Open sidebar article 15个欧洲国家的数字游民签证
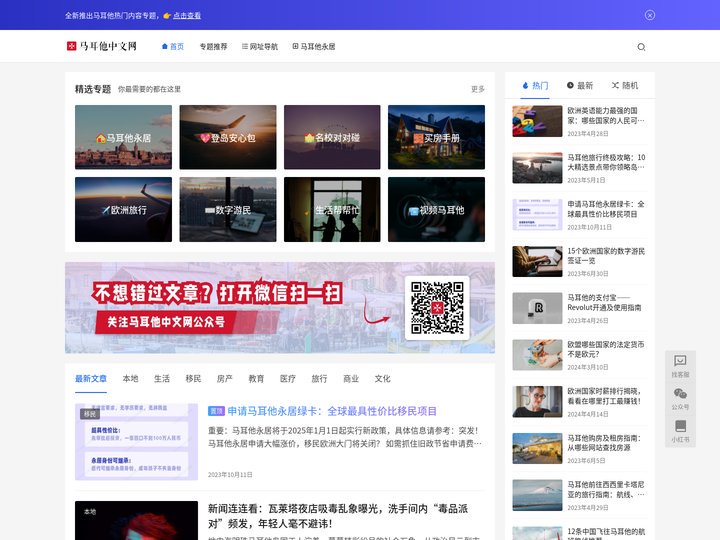720x540 pixels. (x=606, y=256)
